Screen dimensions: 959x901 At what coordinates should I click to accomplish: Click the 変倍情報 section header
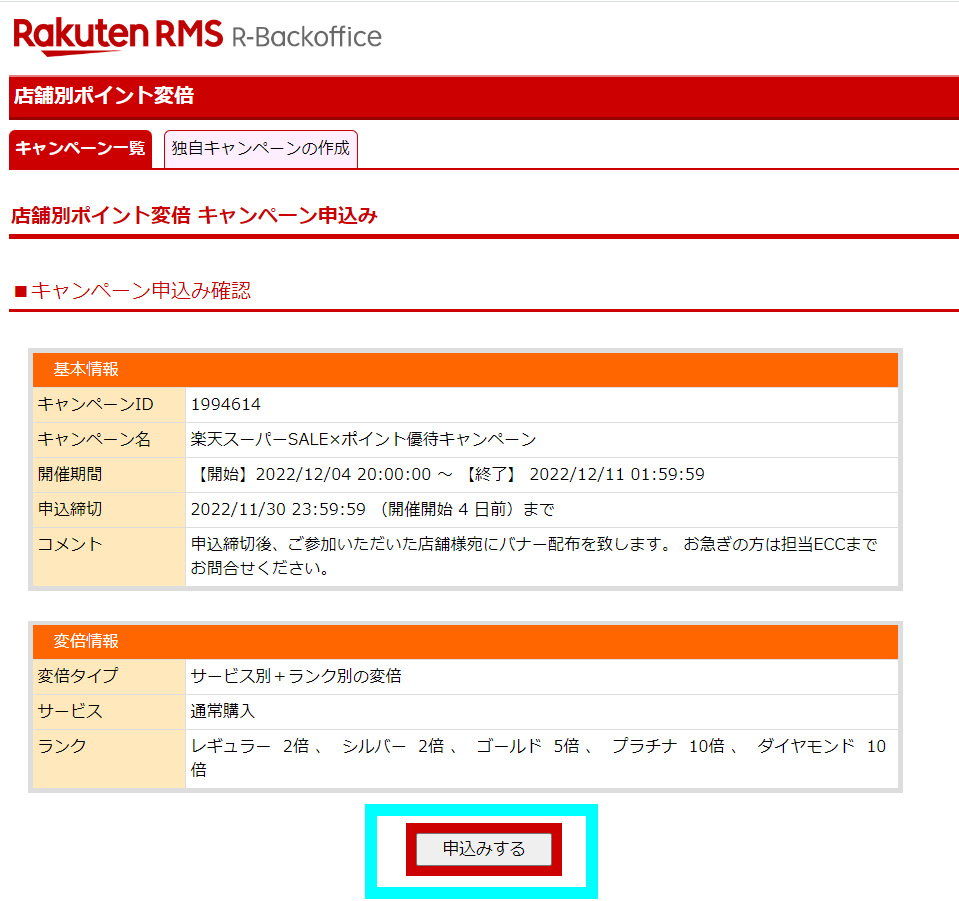[x=465, y=641]
